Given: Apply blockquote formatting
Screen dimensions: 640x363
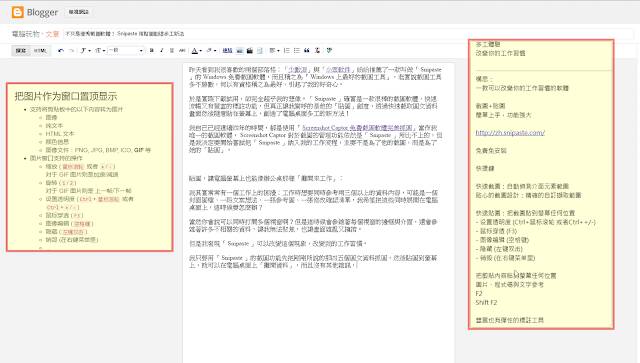Looking at the screenshot, I should [307, 51].
